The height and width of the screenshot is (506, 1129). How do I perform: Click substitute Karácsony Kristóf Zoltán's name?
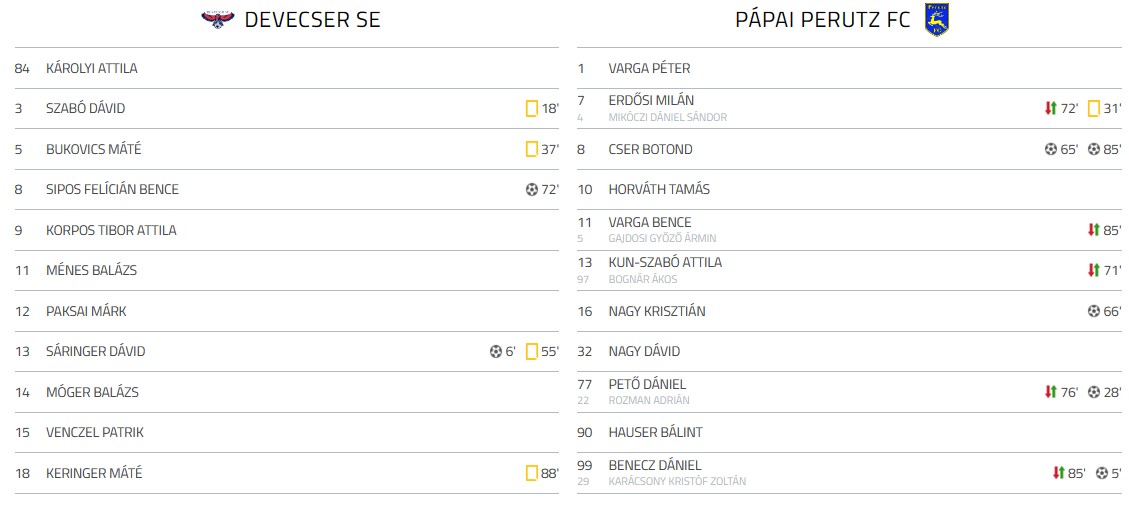(x=677, y=482)
